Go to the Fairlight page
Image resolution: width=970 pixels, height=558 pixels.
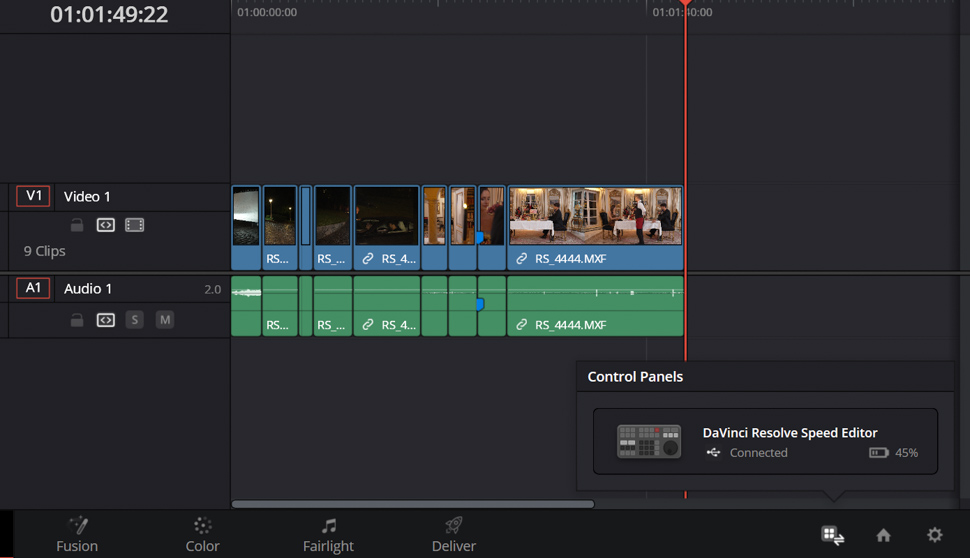(328, 535)
